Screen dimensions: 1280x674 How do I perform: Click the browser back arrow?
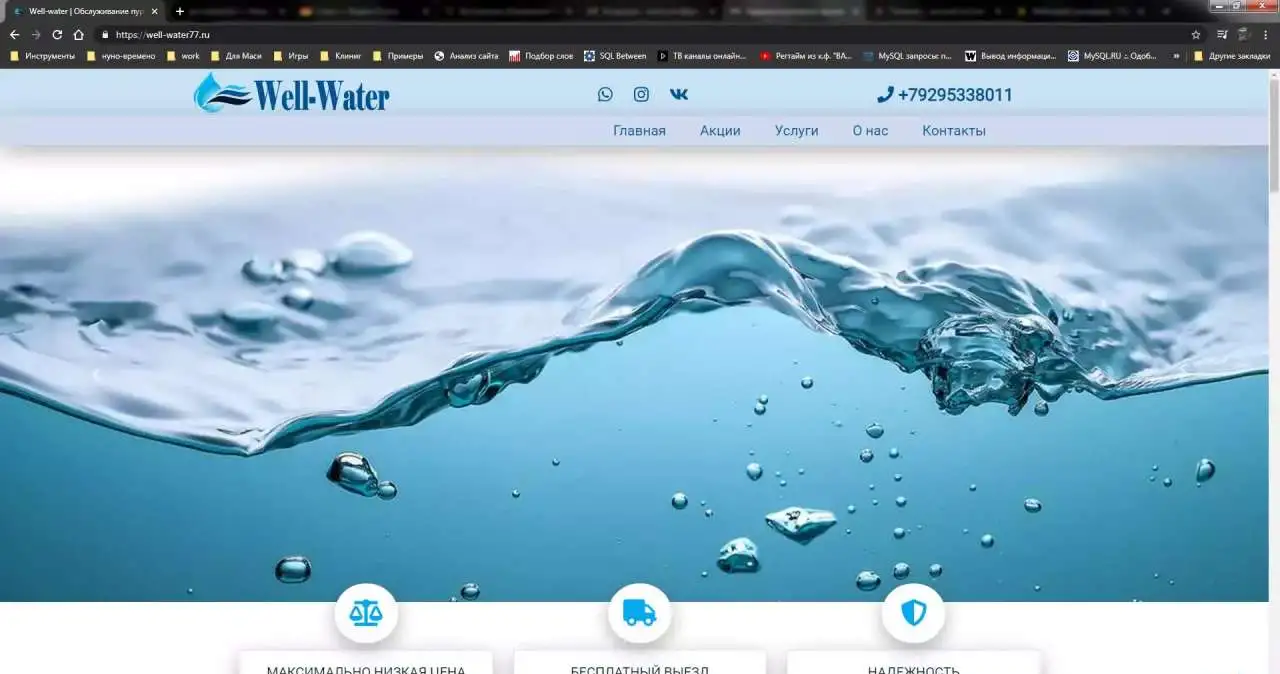pyautogui.click(x=14, y=34)
